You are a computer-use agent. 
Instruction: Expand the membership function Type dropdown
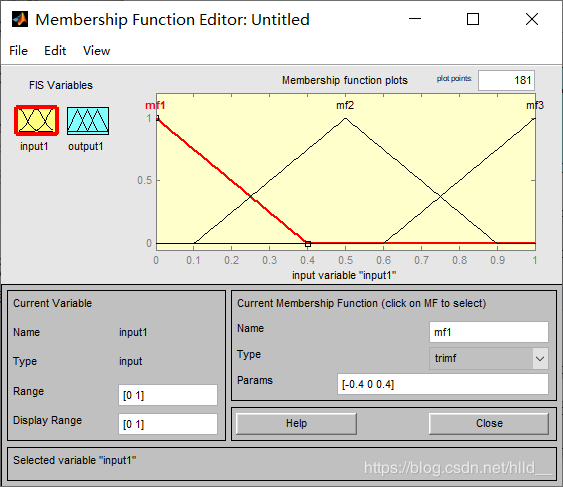tap(540, 358)
